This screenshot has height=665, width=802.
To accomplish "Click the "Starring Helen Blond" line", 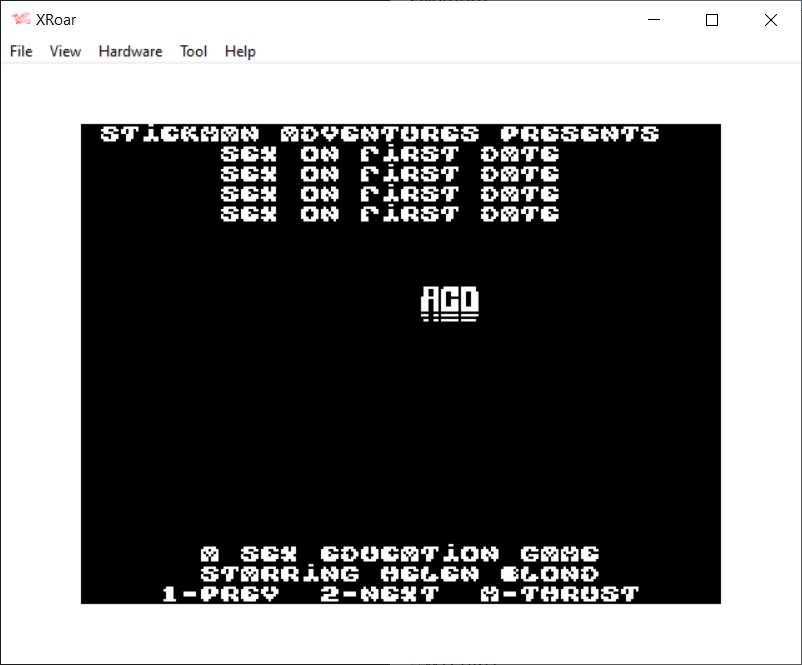I will pos(400,574).
